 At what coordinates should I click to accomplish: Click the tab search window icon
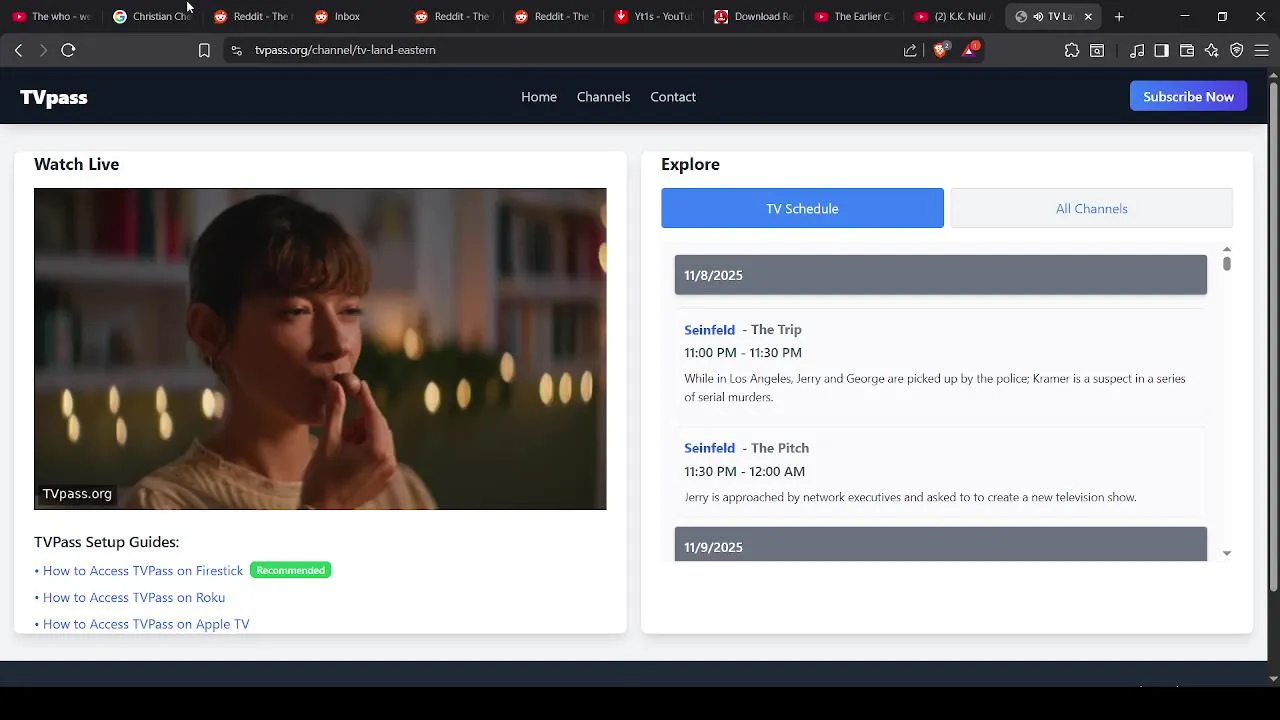(x=1097, y=50)
